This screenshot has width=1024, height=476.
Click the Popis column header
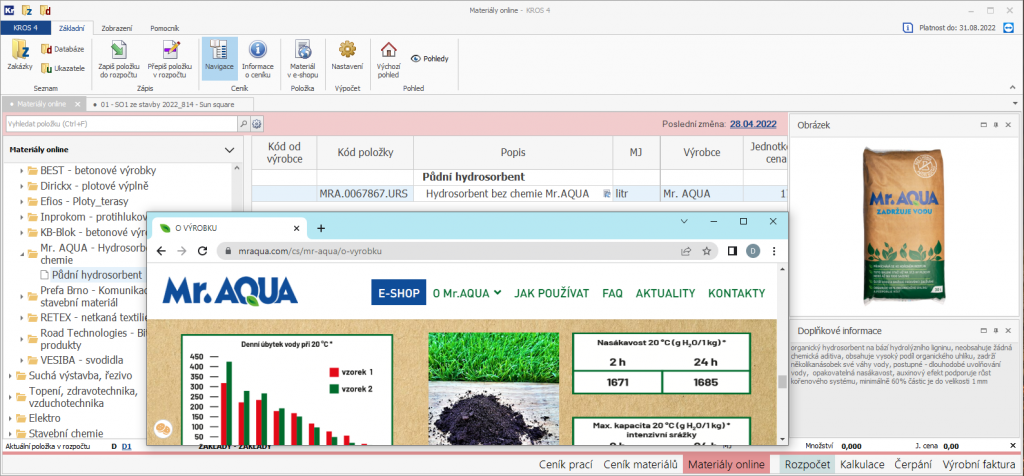tap(513, 152)
